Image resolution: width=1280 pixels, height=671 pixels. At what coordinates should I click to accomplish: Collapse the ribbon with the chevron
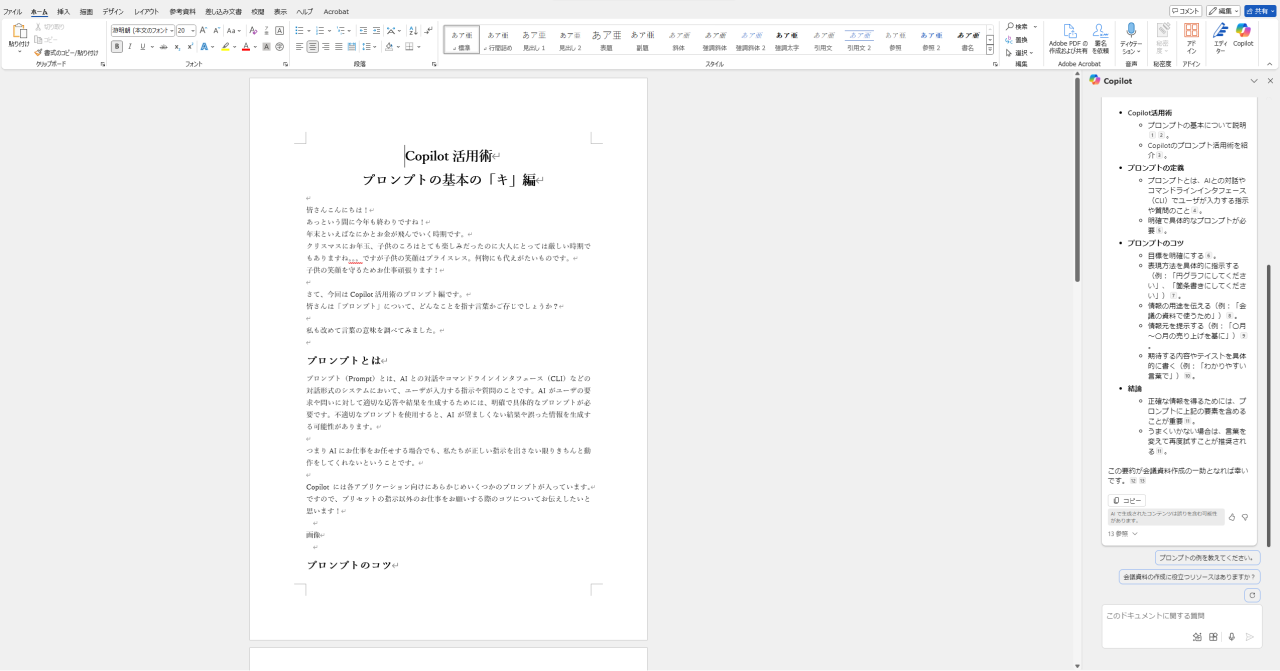pyautogui.click(x=1271, y=64)
